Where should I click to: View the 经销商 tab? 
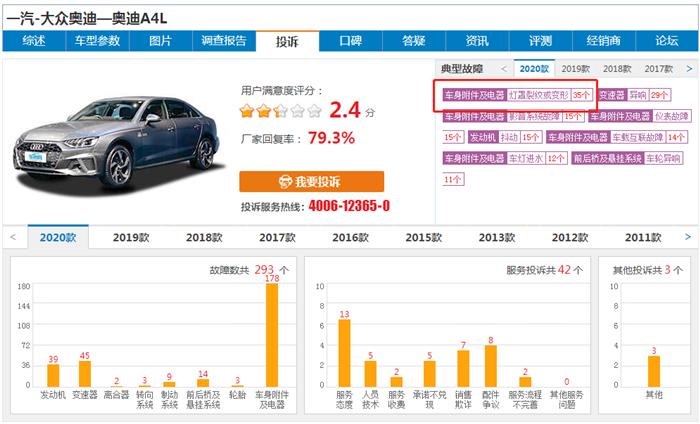point(604,41)
